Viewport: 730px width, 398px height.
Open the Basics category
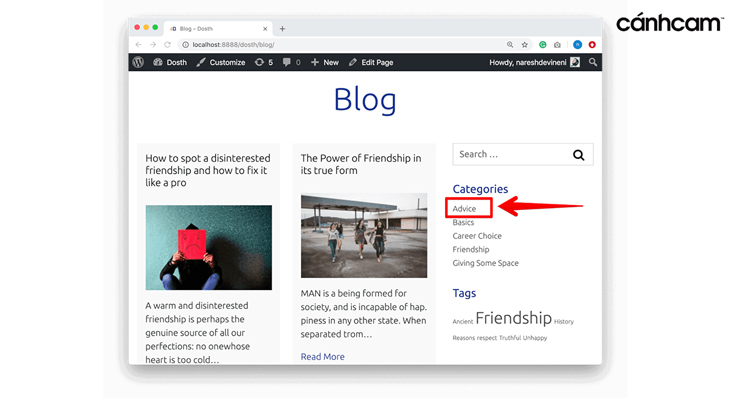tap(463, 223)
